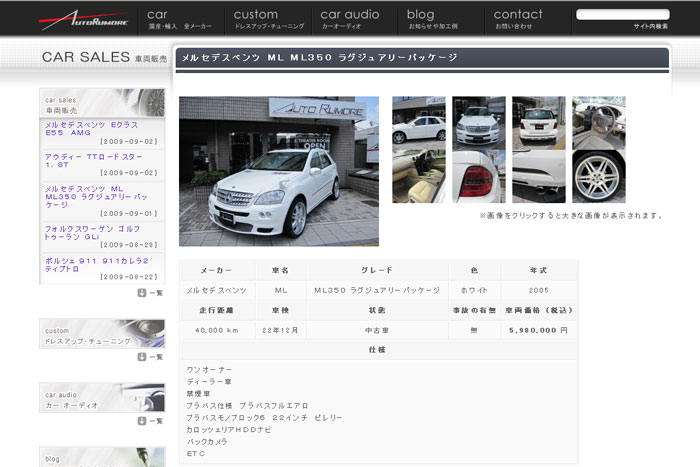
Task: Select the spec line ワンオーナー
Action: pyautogui.click(x=209, y=370)
